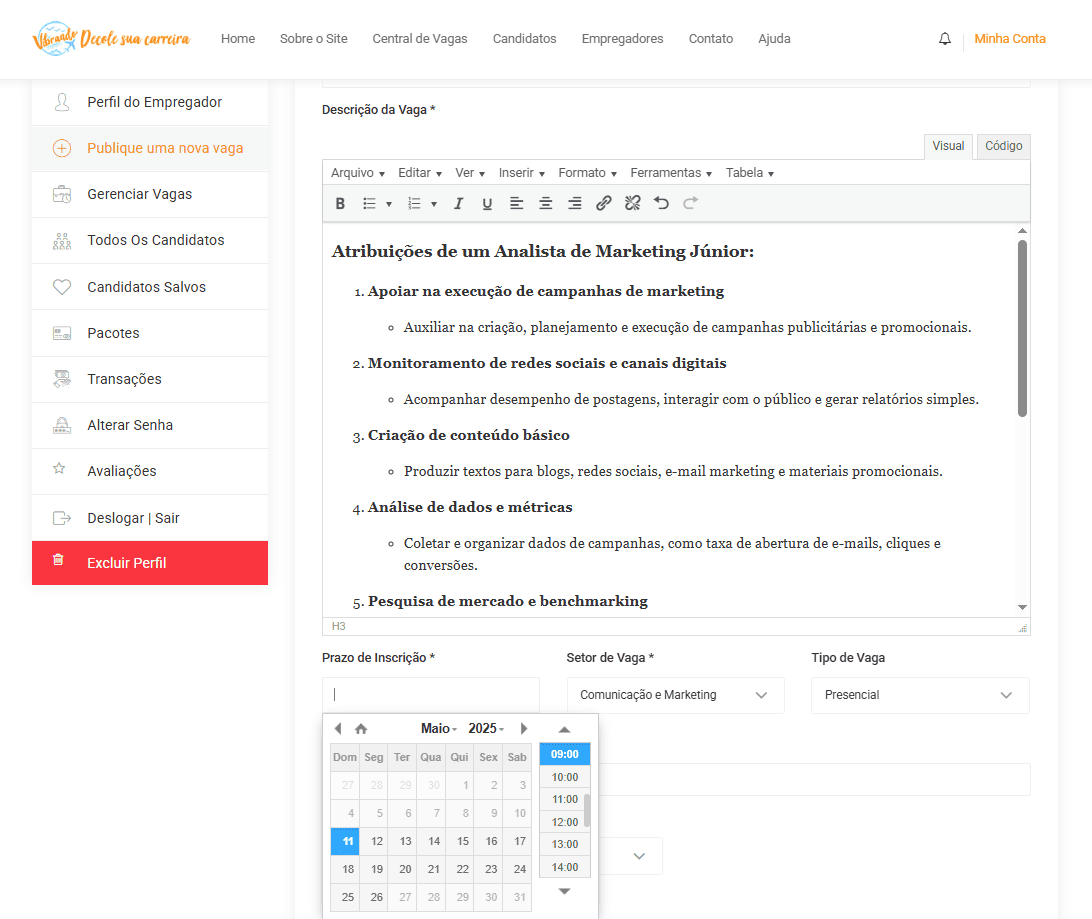Viewport: 1092px width, 919px height.
Task: Open Empregadores nav link
Action: (623, 39)
